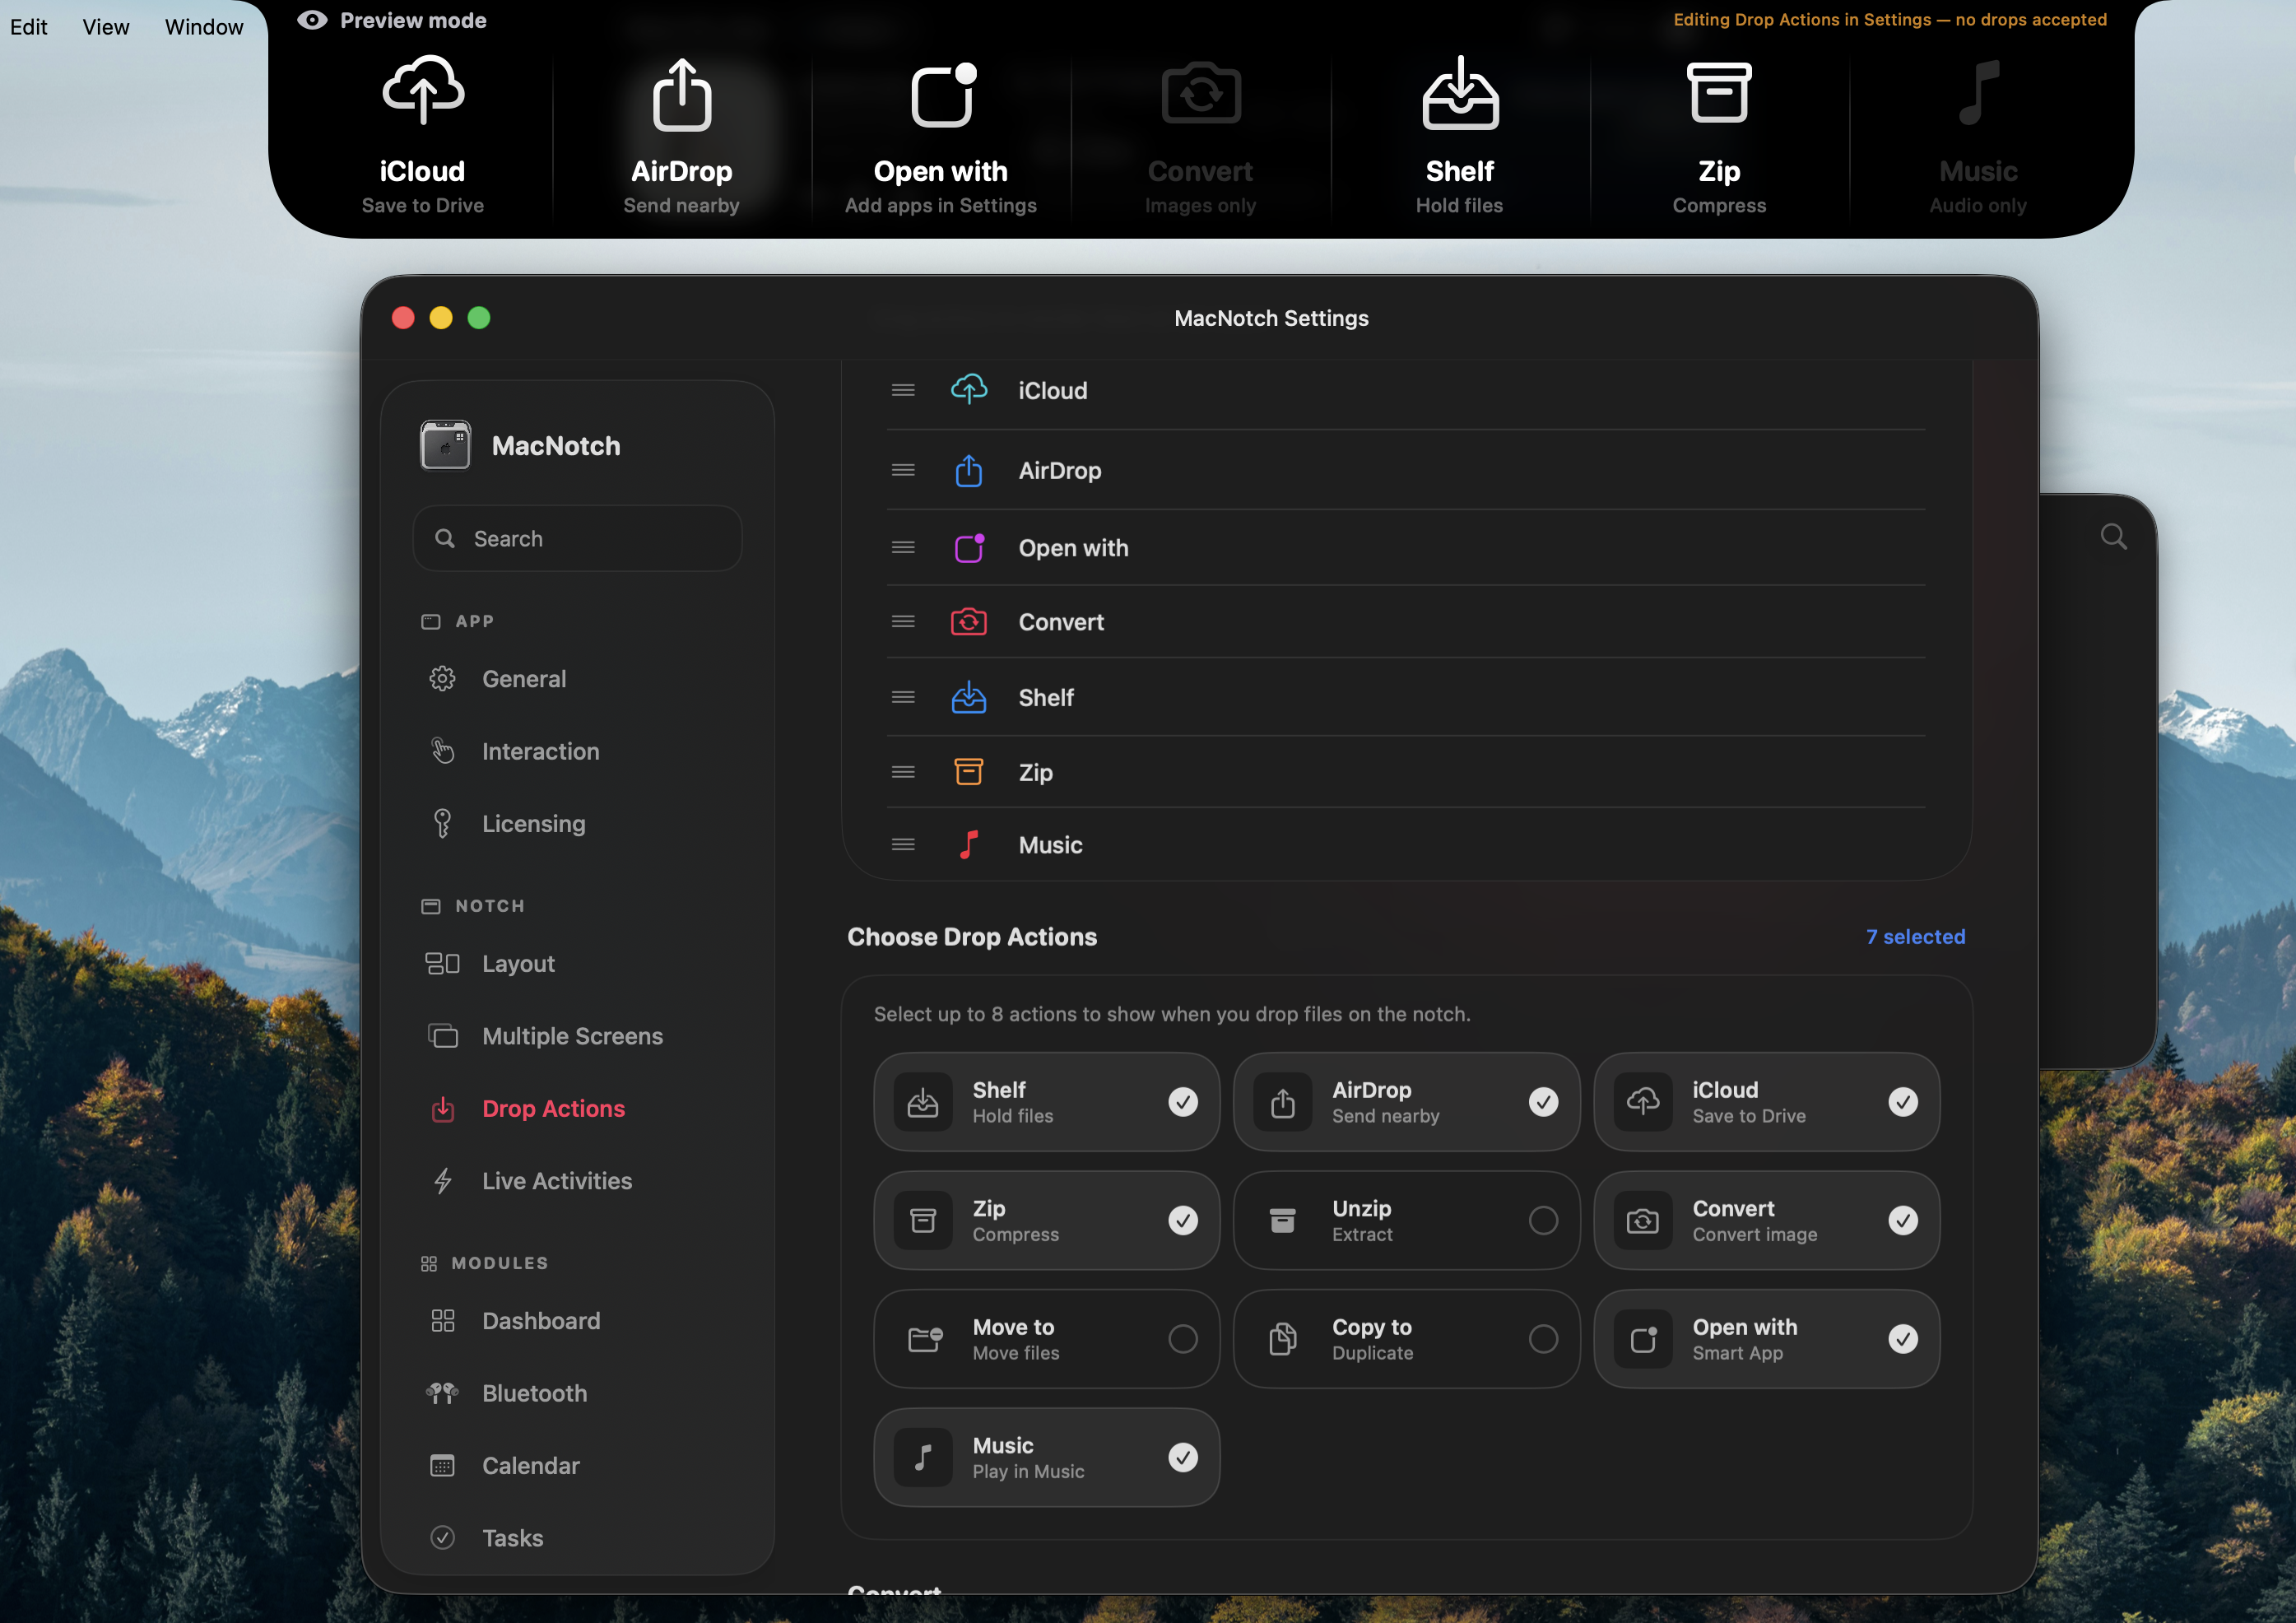Click the 7 selected link
Screen dimensions: 2296x1623
tap(1915, 937)
